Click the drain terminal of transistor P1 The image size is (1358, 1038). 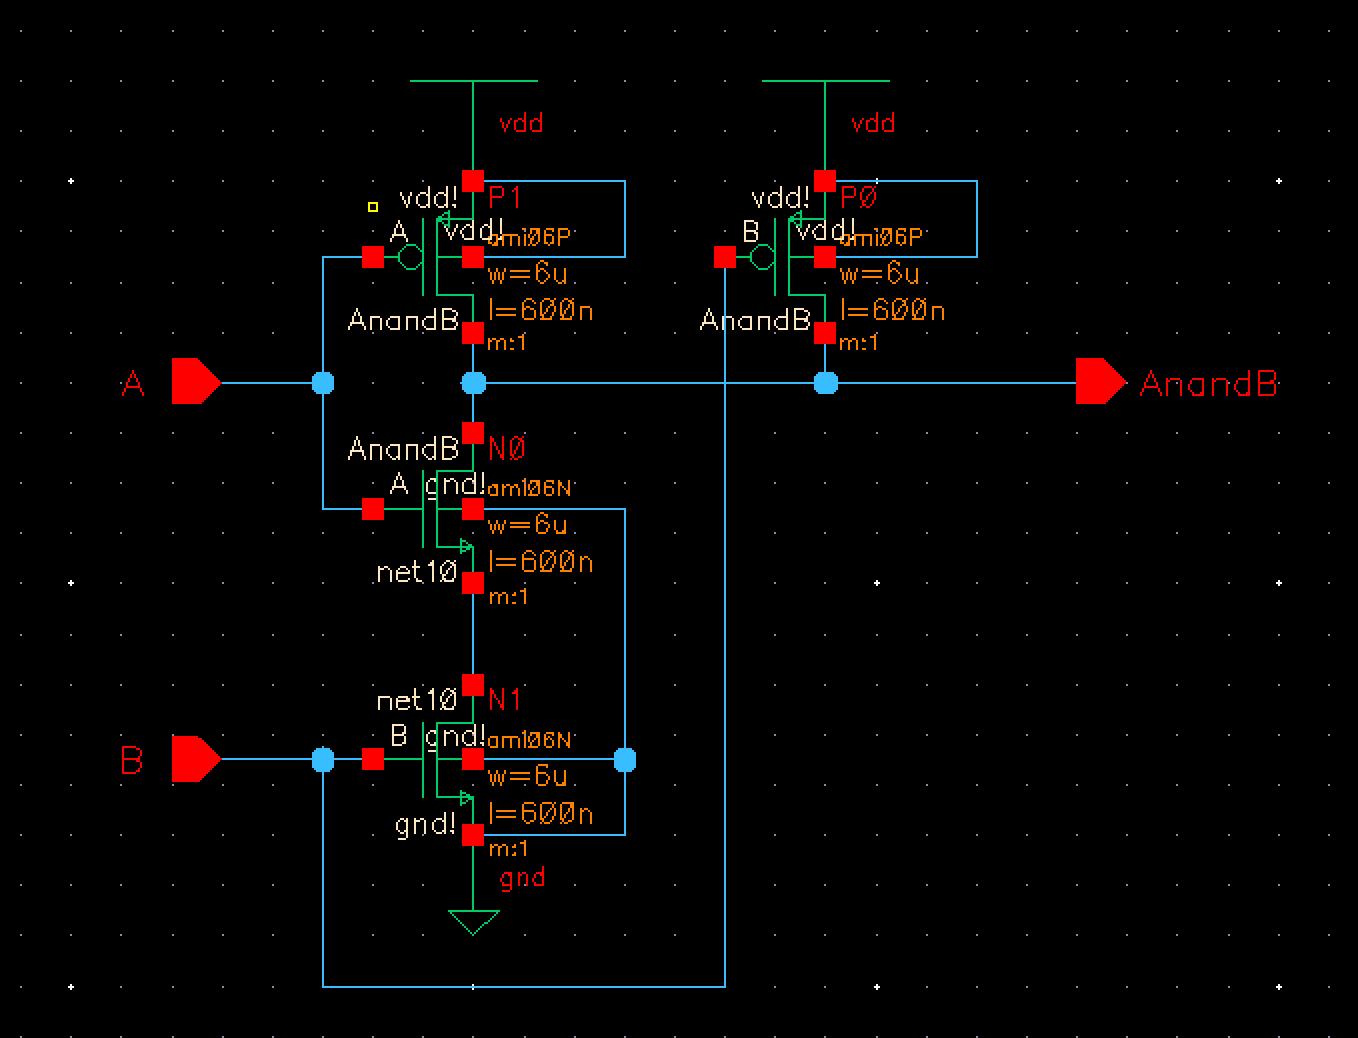click(x=474, y=333)
